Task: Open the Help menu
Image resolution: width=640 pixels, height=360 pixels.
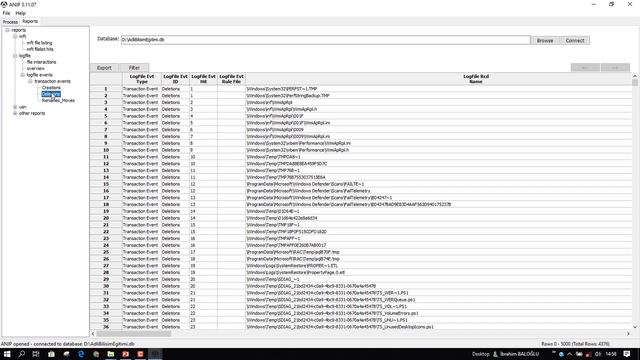Action: point(20,13)
